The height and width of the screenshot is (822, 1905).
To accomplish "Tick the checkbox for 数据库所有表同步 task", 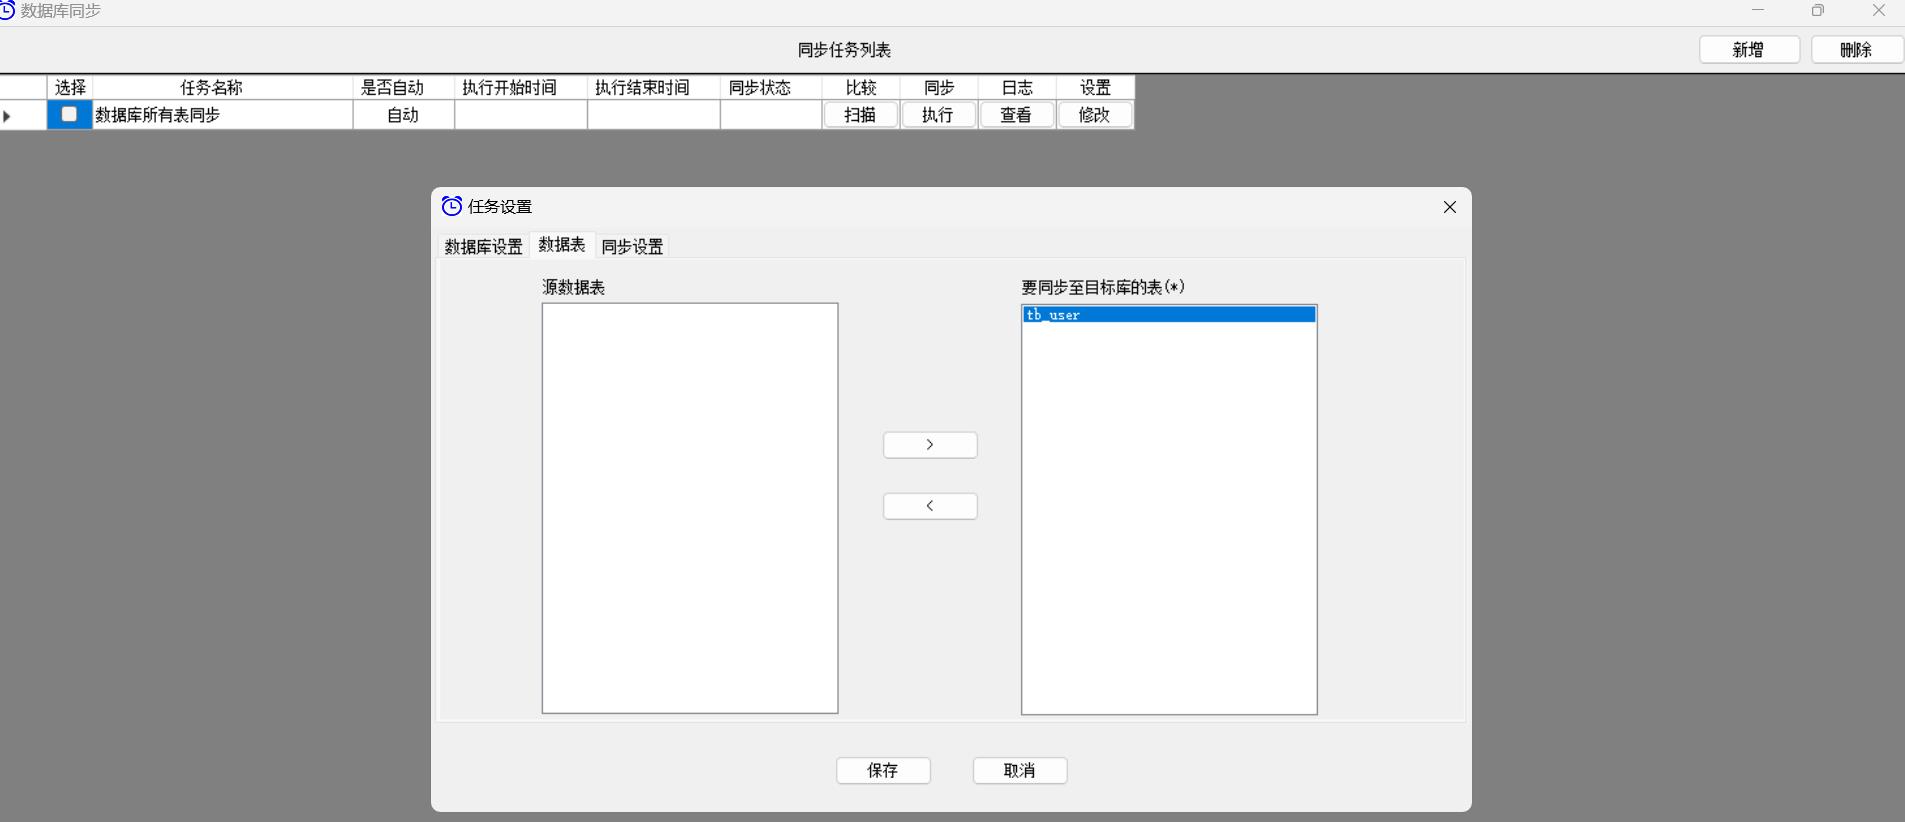I will (x=69, y=114).
